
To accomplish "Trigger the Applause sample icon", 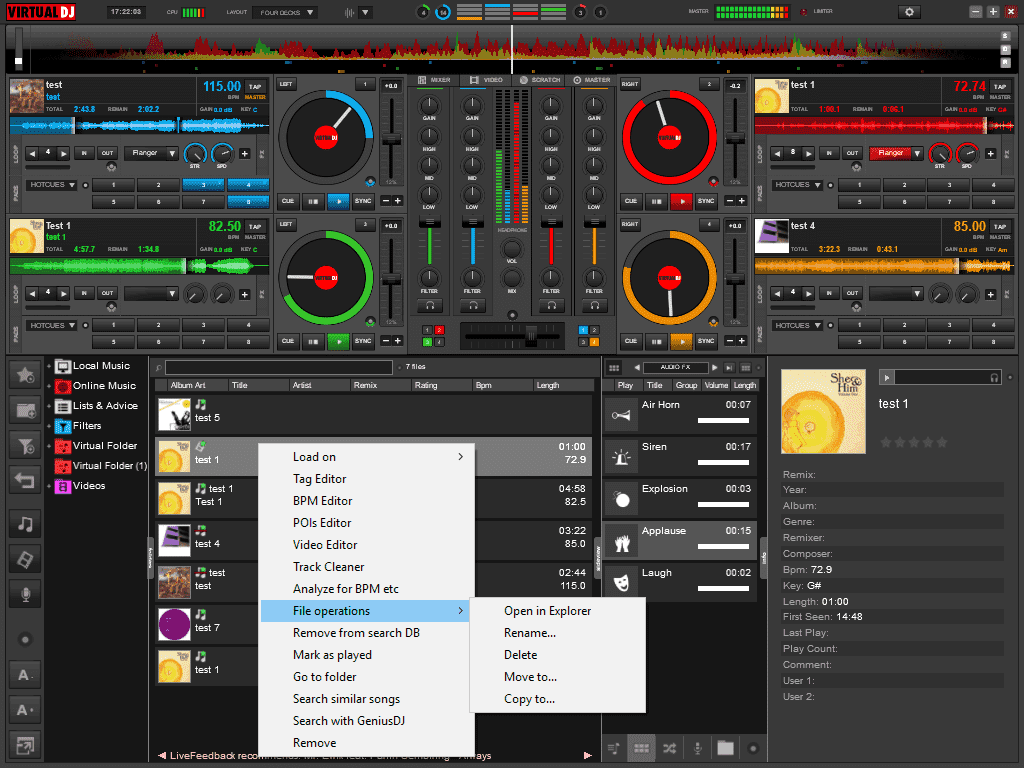I will 621,541.
